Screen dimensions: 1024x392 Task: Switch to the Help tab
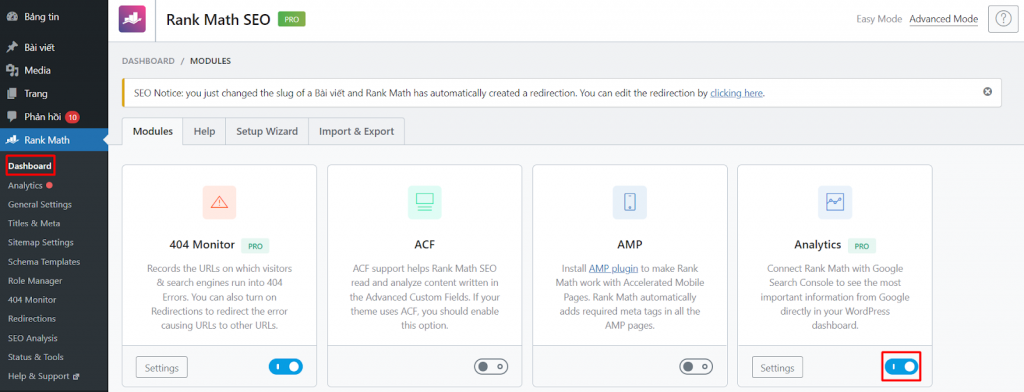204,131
